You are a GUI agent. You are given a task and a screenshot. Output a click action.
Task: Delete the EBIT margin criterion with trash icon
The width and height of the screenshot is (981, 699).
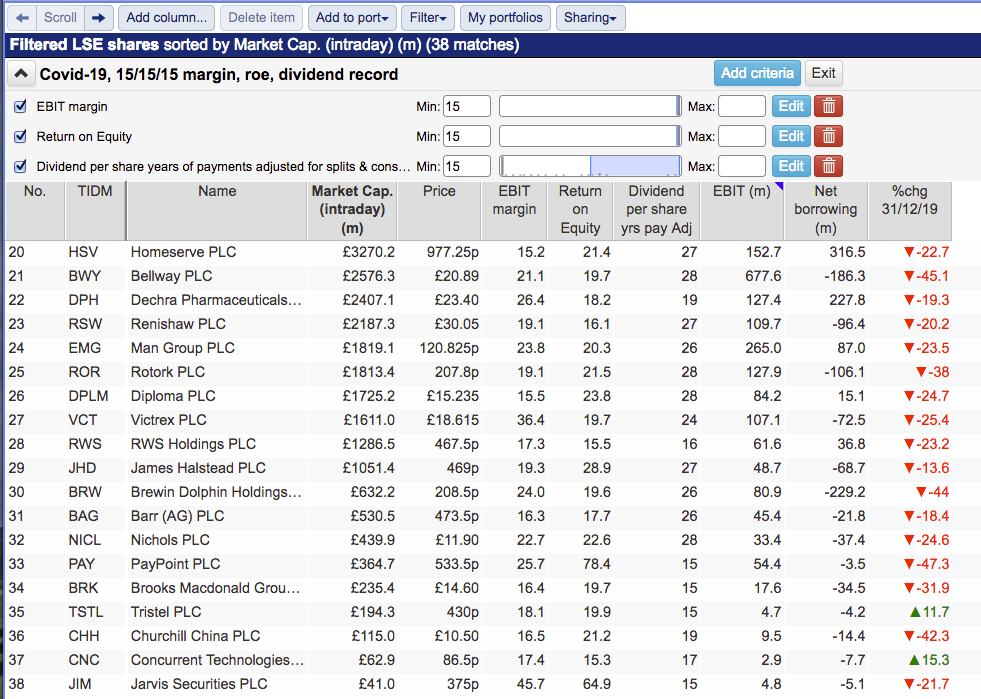coord(828,106)
